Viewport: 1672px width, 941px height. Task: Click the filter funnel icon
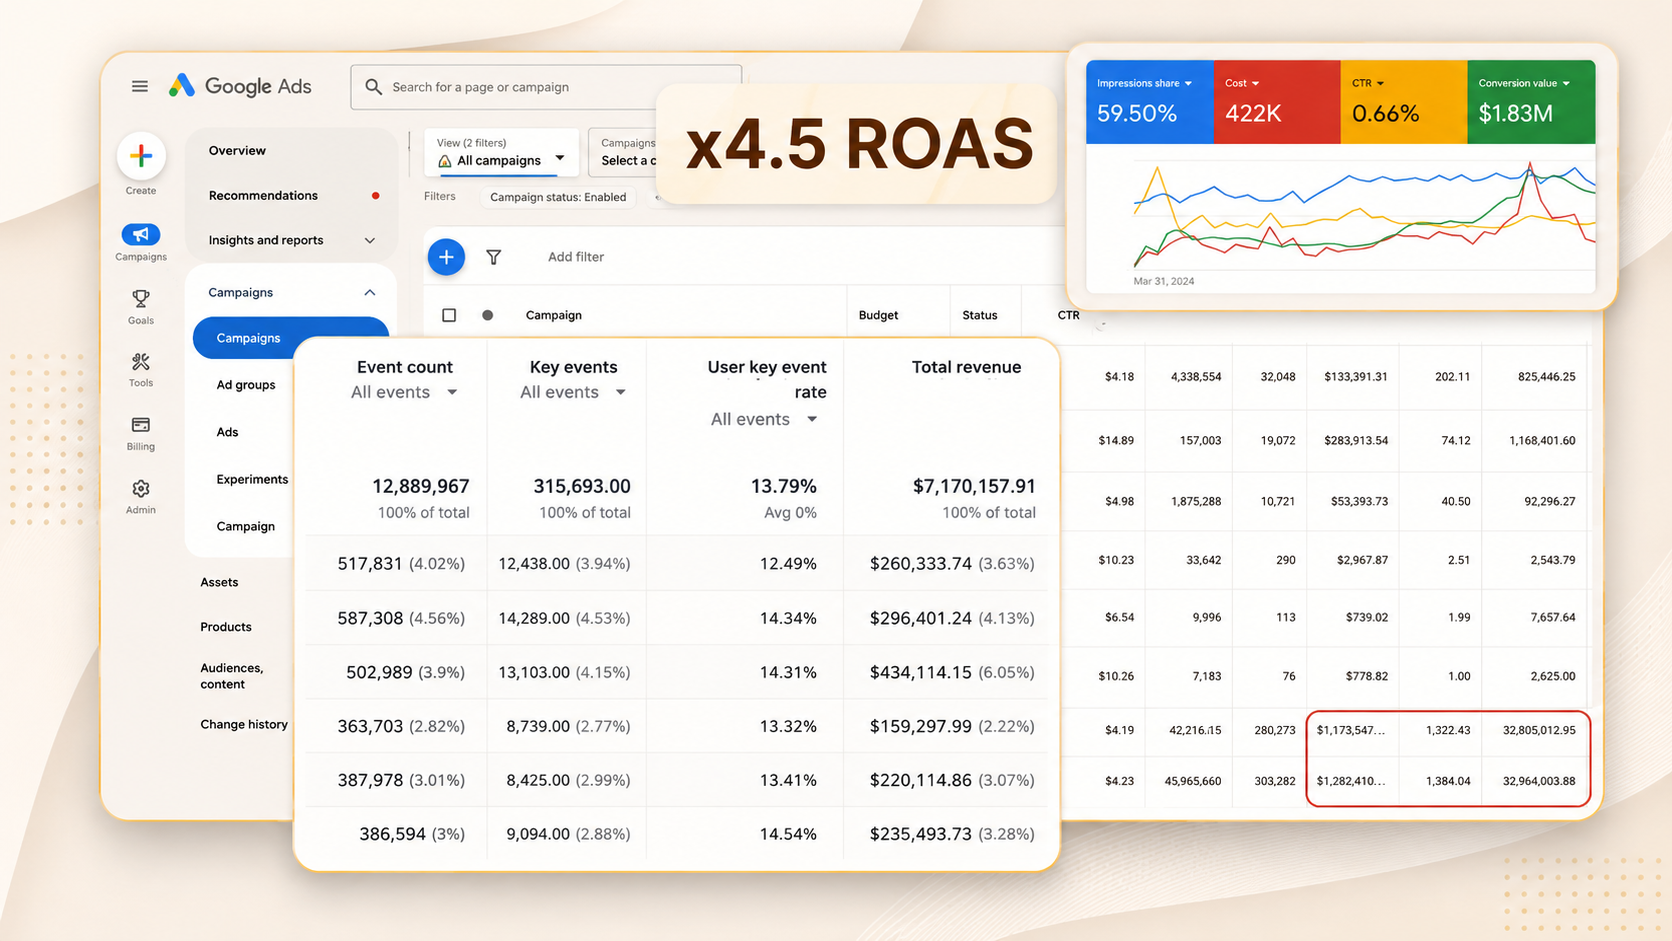(x=494, y=257)
